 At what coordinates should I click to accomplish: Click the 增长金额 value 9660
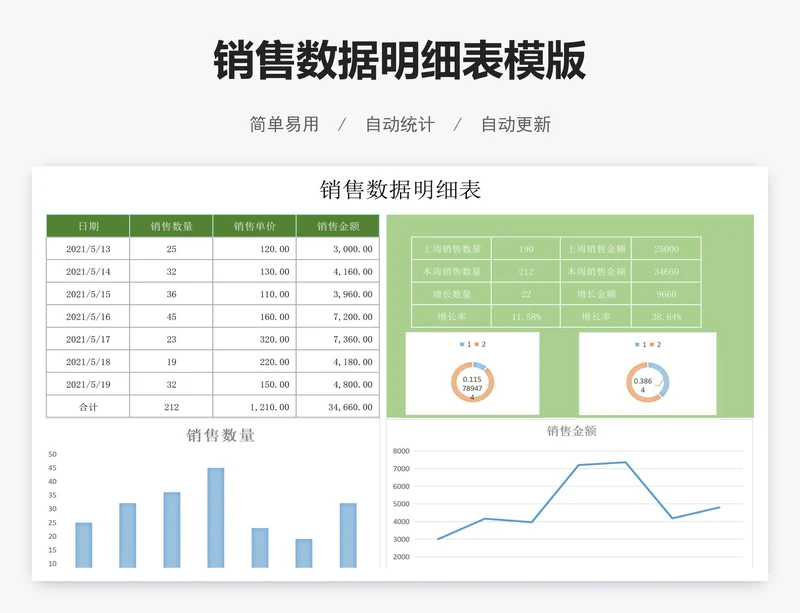(666, 294)
